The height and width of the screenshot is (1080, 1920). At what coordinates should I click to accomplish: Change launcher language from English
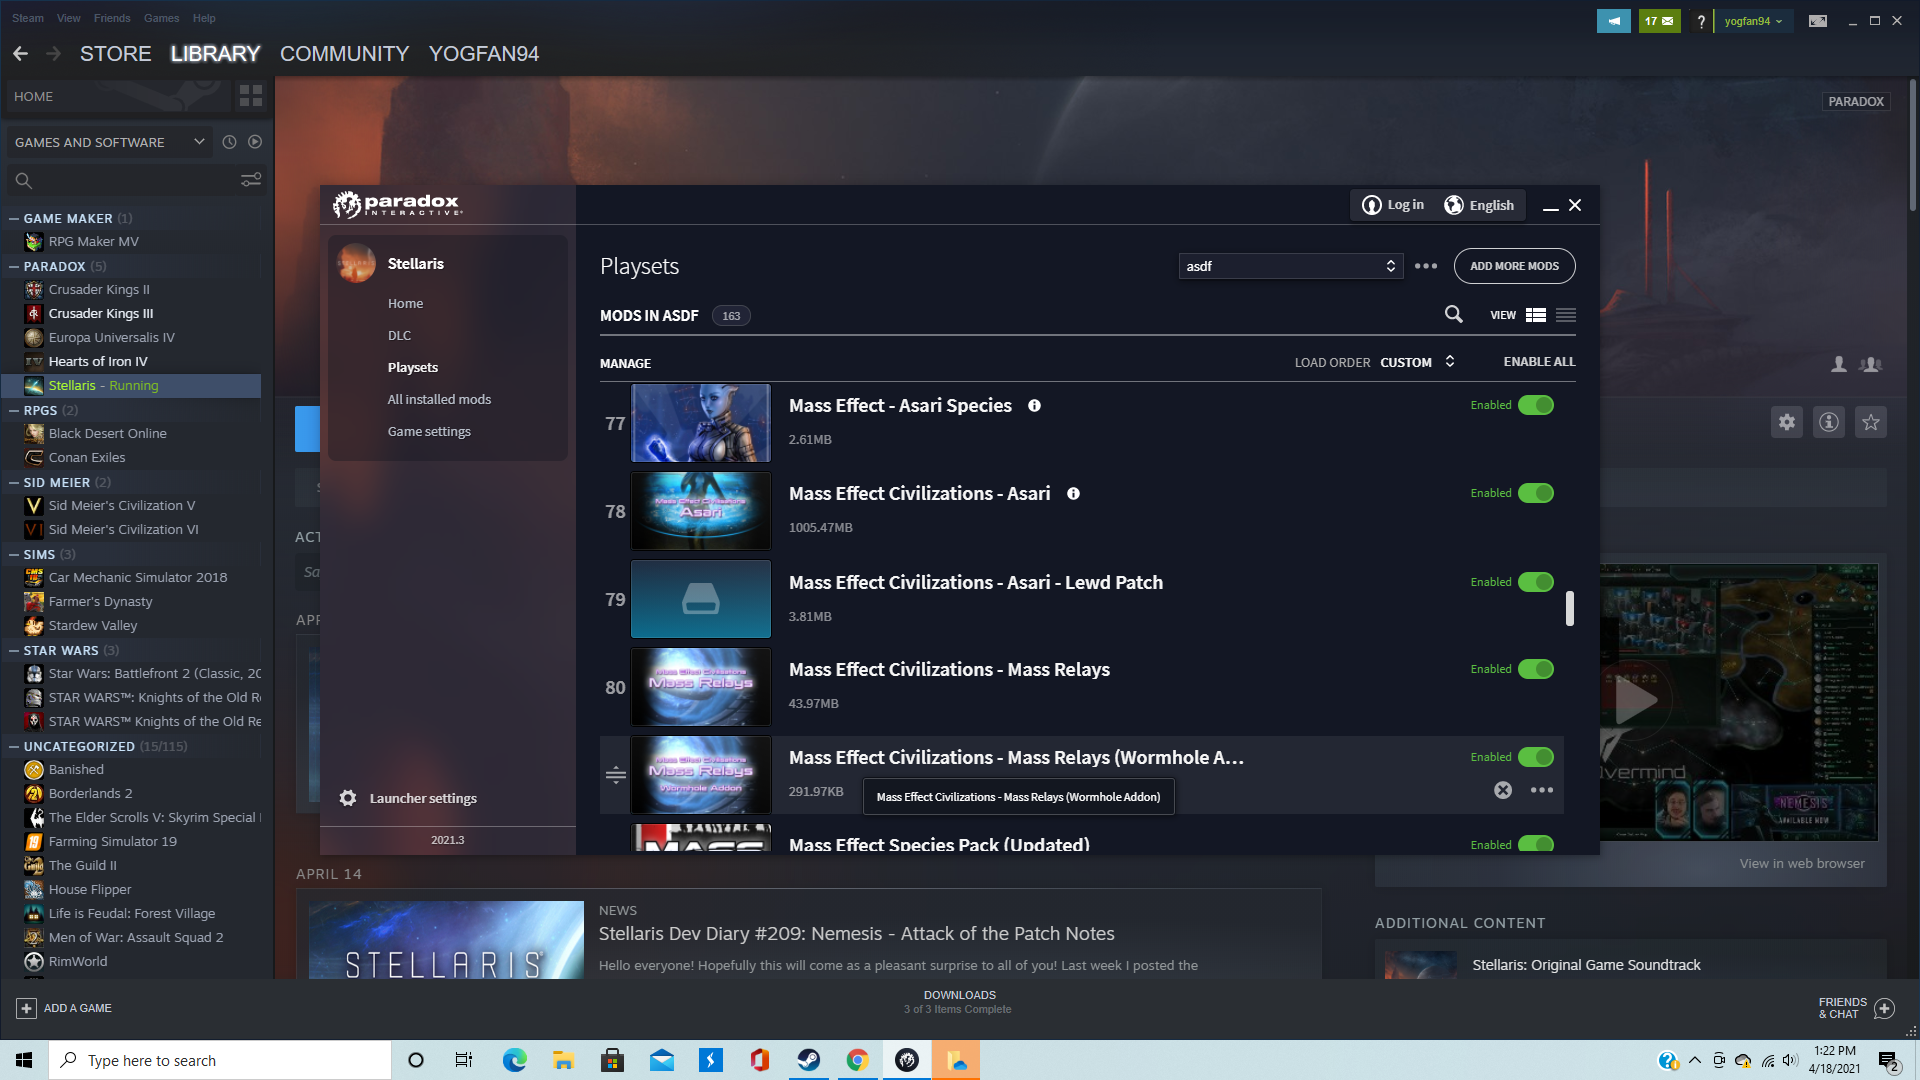1479,205
